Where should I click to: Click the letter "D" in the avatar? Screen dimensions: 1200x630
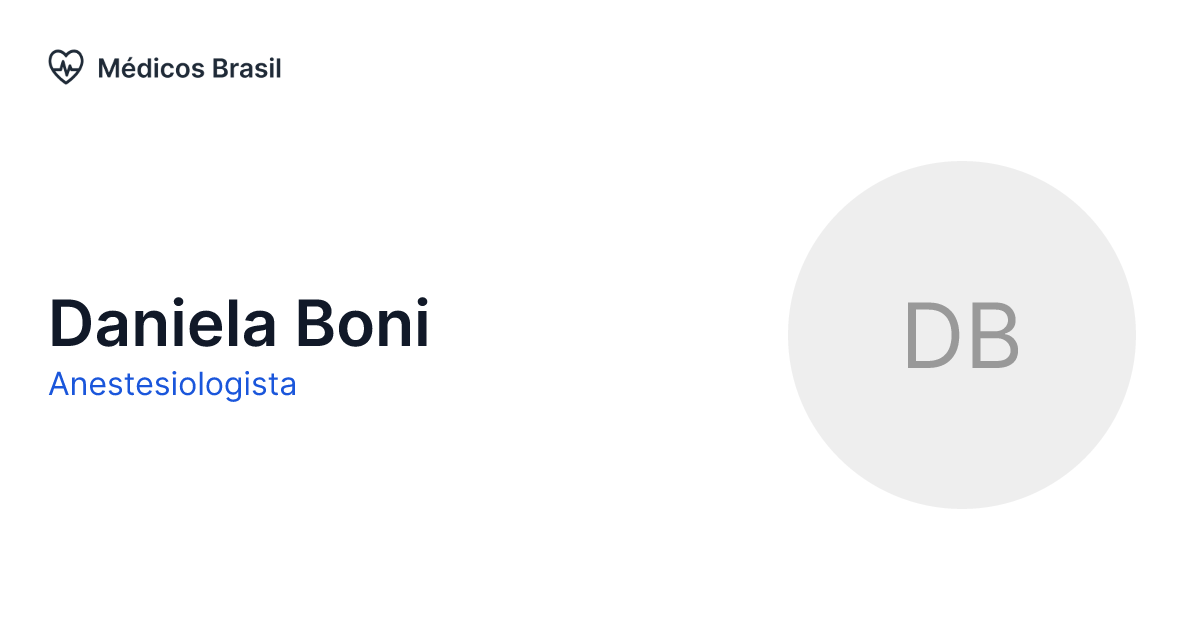coord(931,336)
